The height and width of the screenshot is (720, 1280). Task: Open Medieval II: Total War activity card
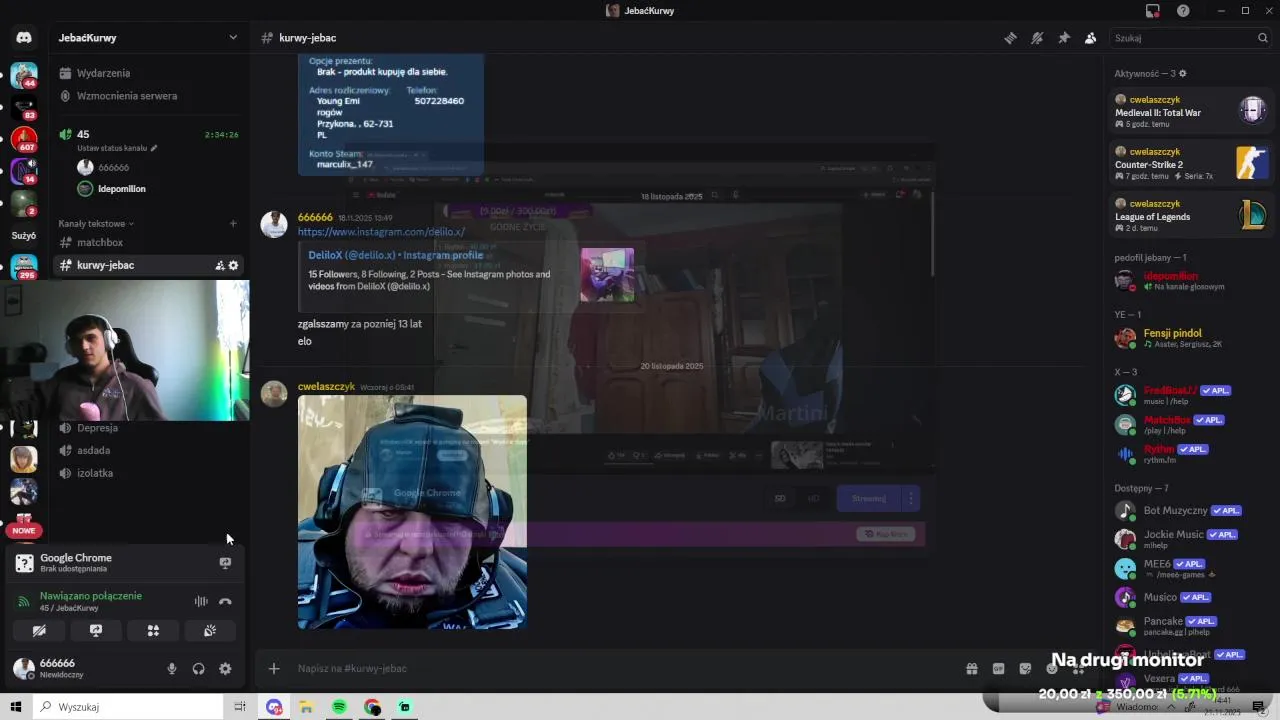click(x=1192, y=111)
